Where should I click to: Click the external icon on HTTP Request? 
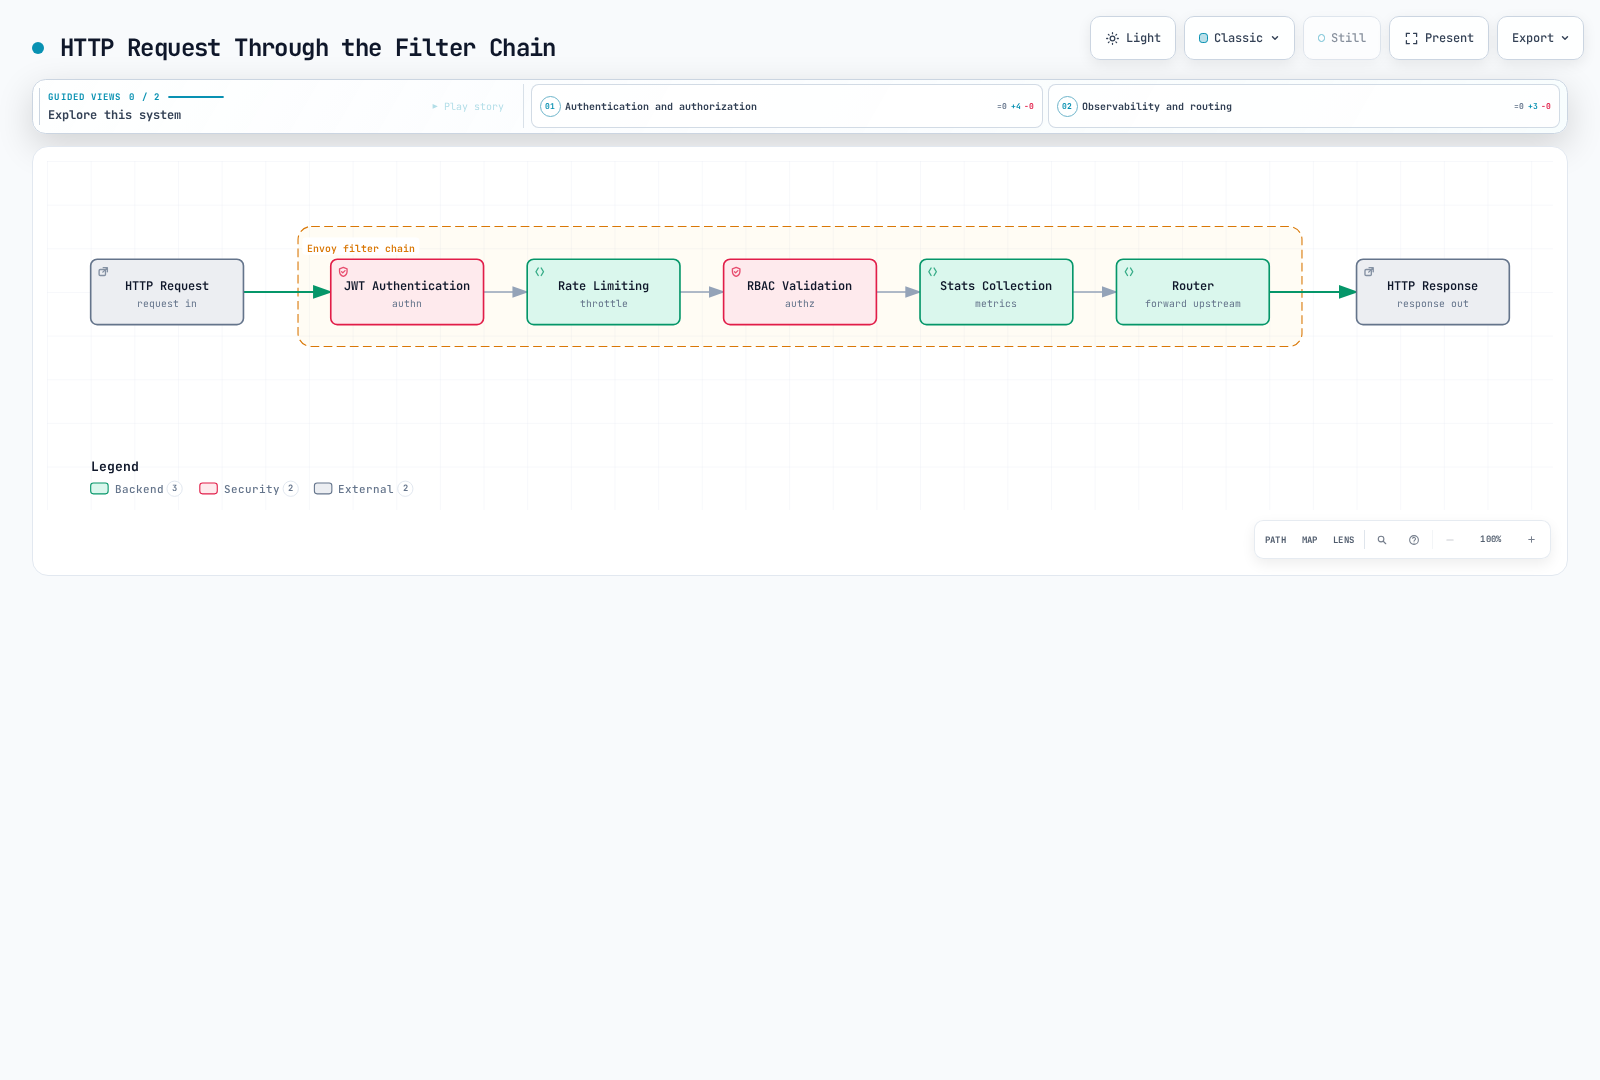103,272
